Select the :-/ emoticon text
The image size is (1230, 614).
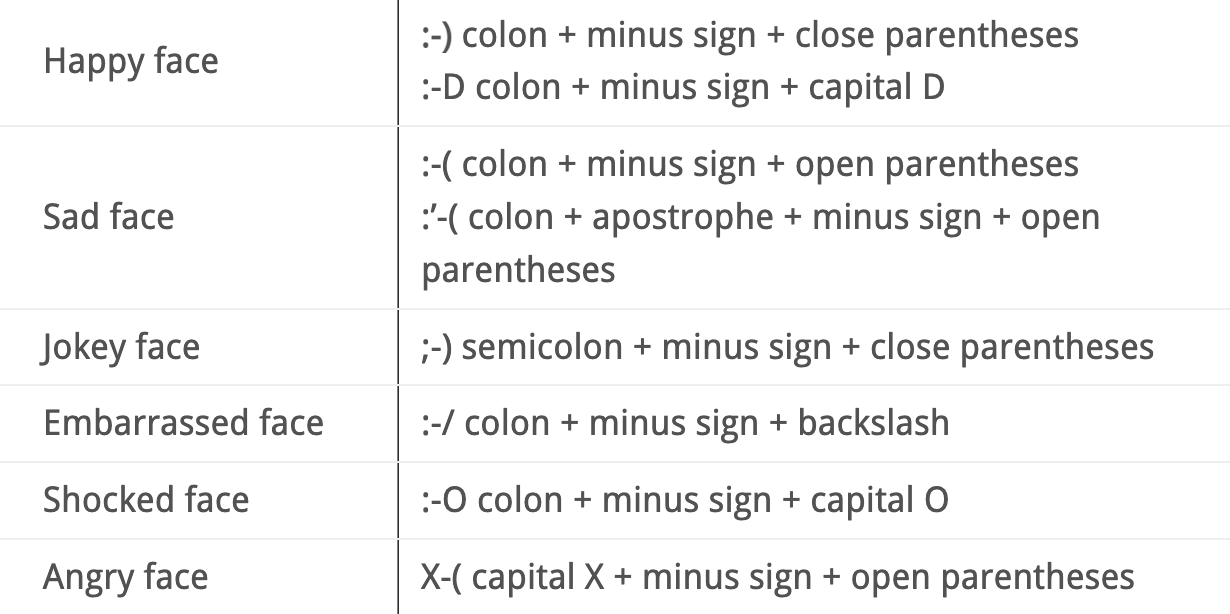tap(438, 423)
